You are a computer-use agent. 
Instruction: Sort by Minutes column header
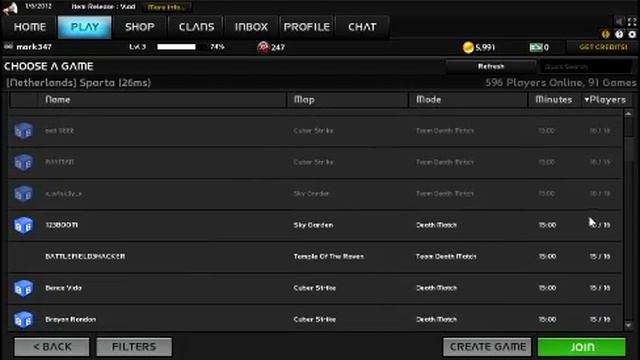(x=553, y=100)
